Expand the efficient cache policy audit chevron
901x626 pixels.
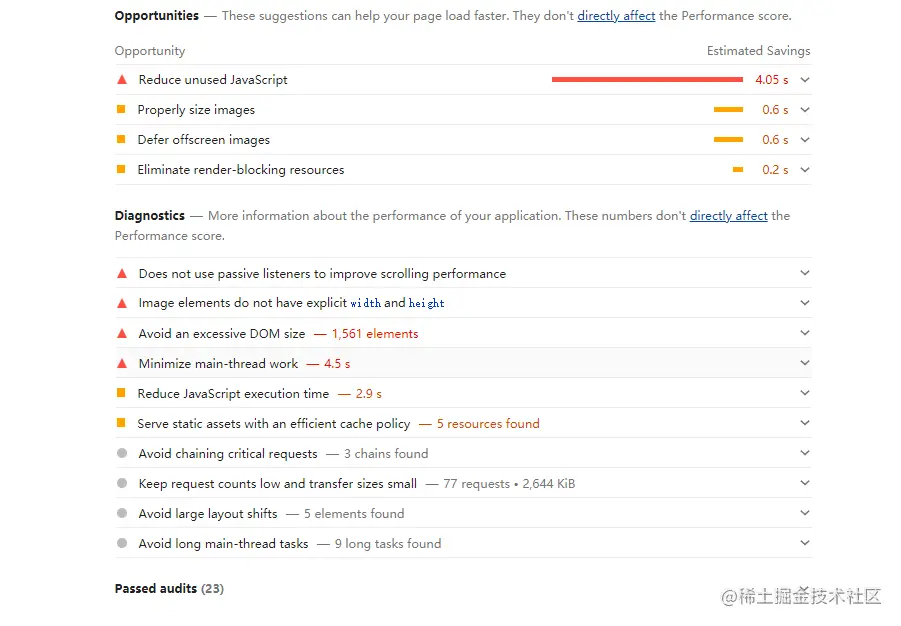click(805, 423)
